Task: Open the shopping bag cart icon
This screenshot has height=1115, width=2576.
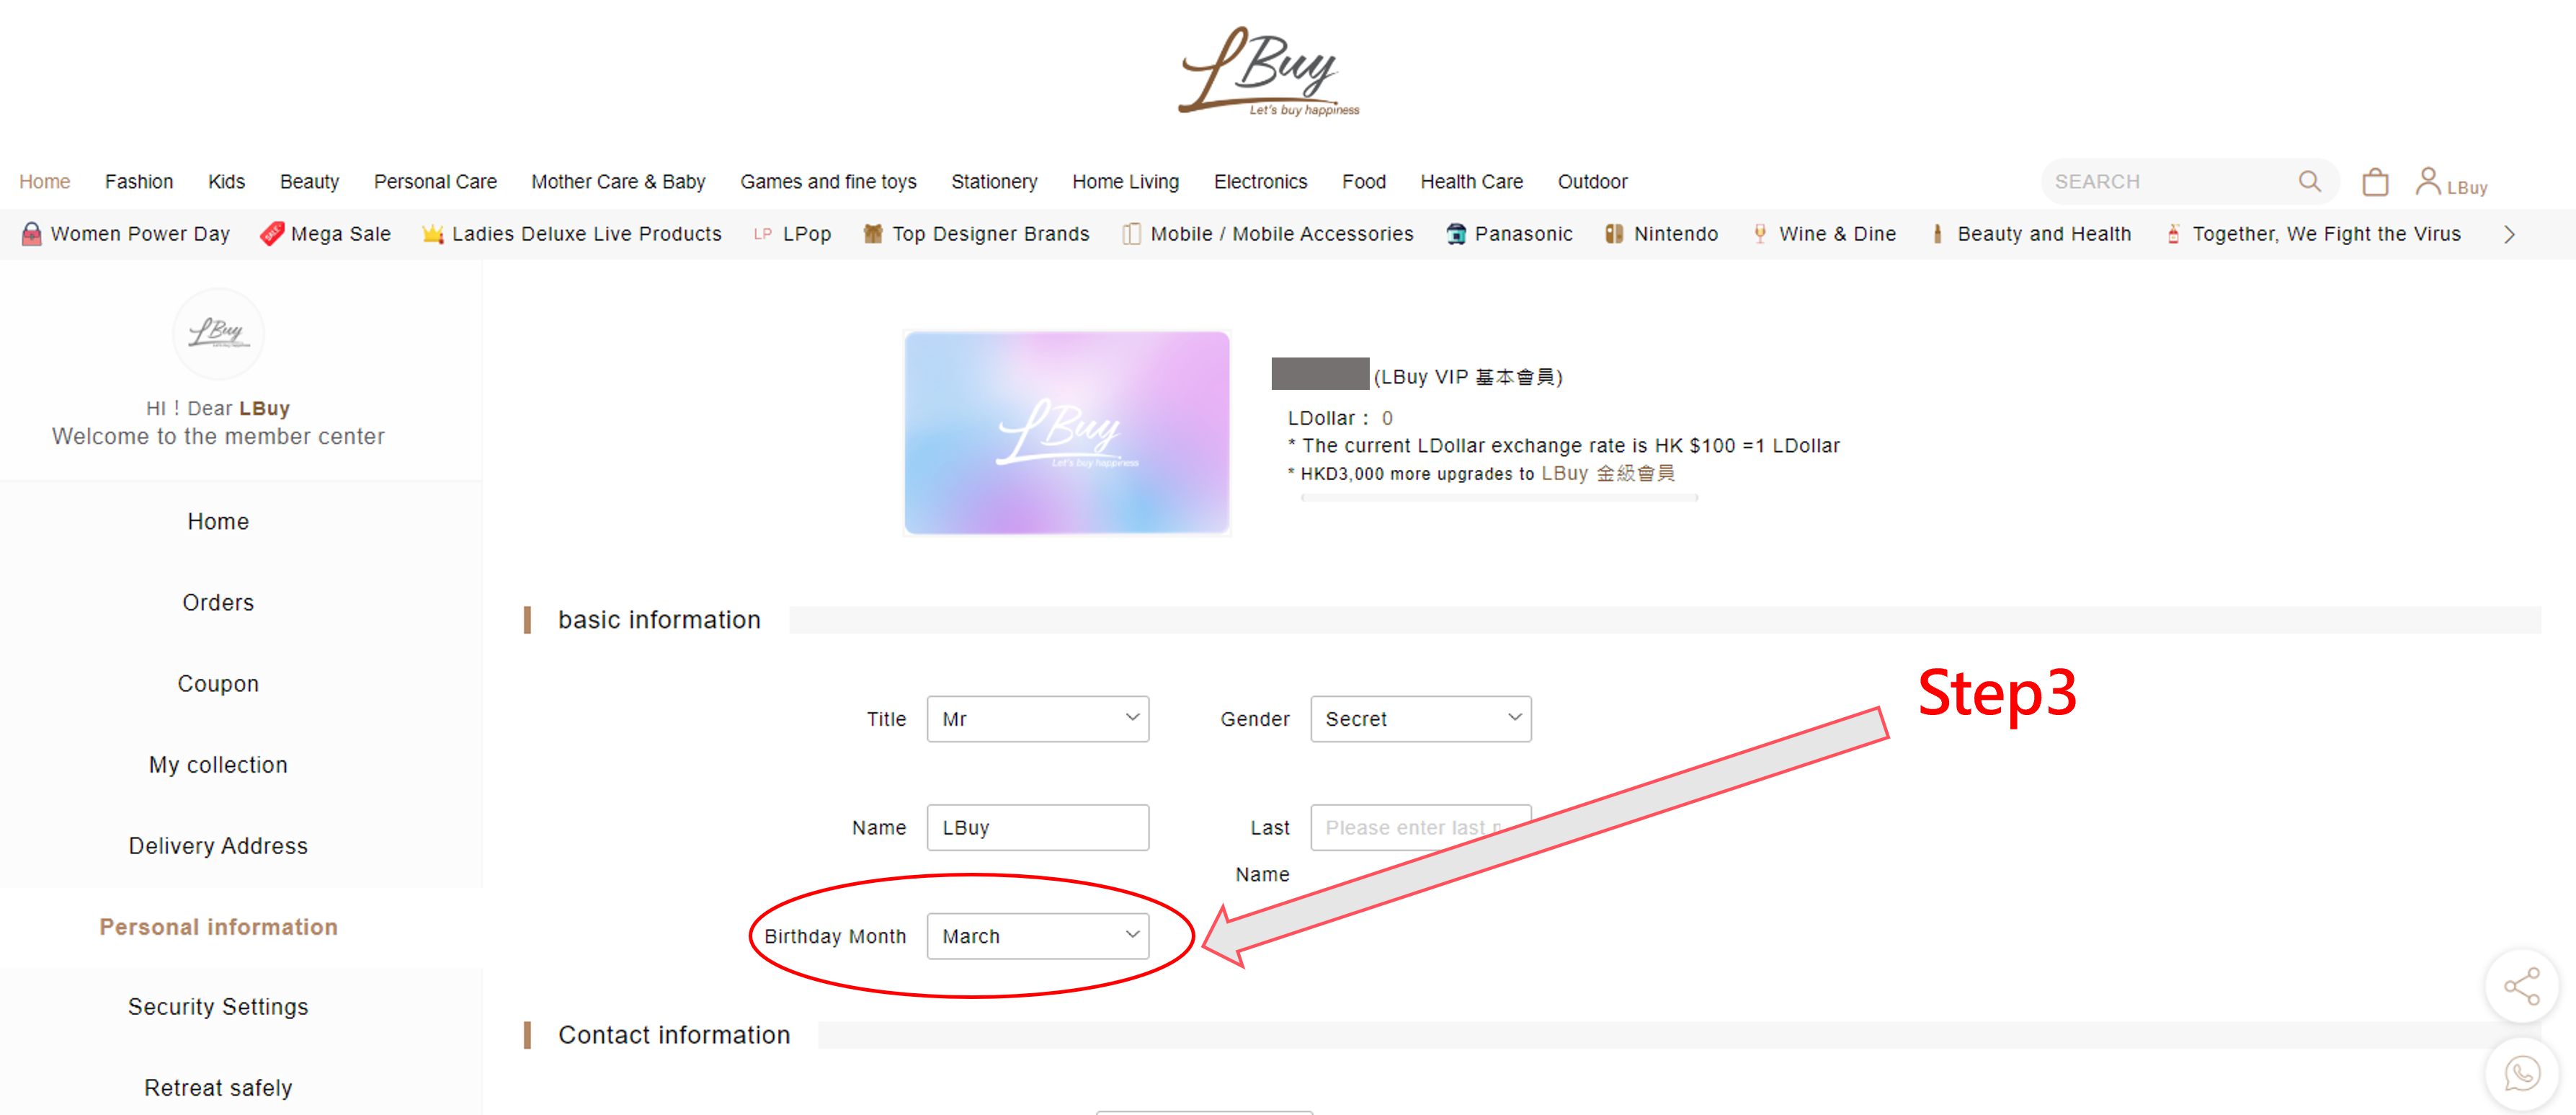Action: coord(2375,182)
